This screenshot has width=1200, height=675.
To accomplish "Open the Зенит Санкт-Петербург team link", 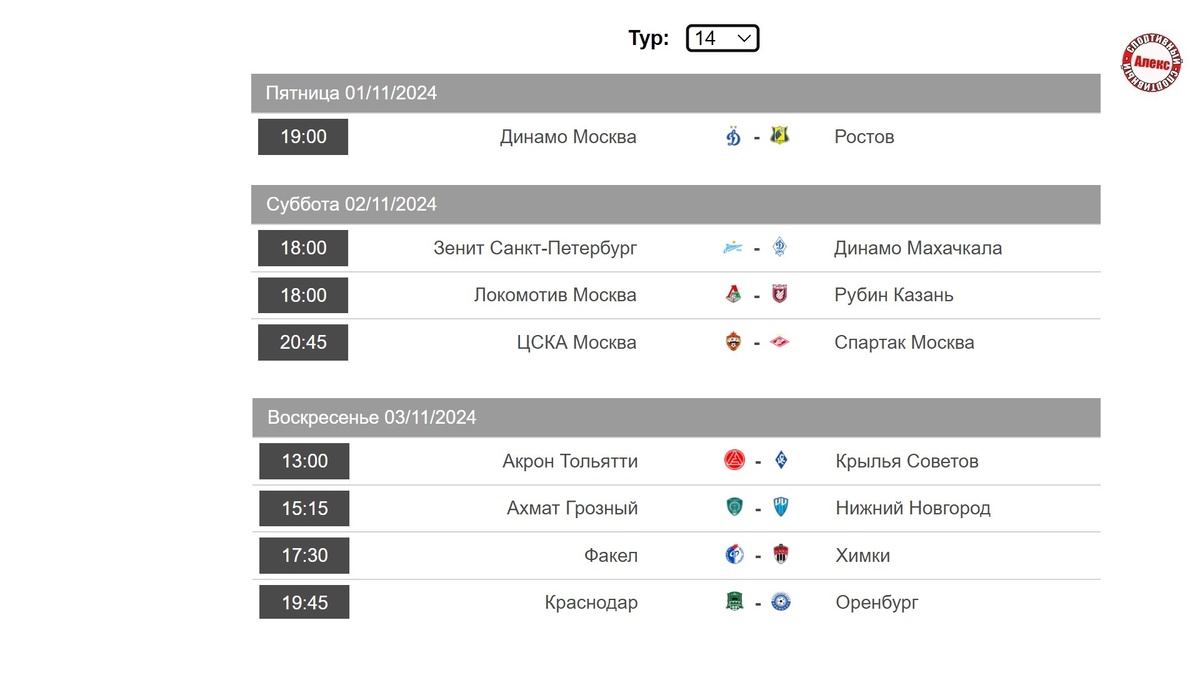I will tap(535, 248).
